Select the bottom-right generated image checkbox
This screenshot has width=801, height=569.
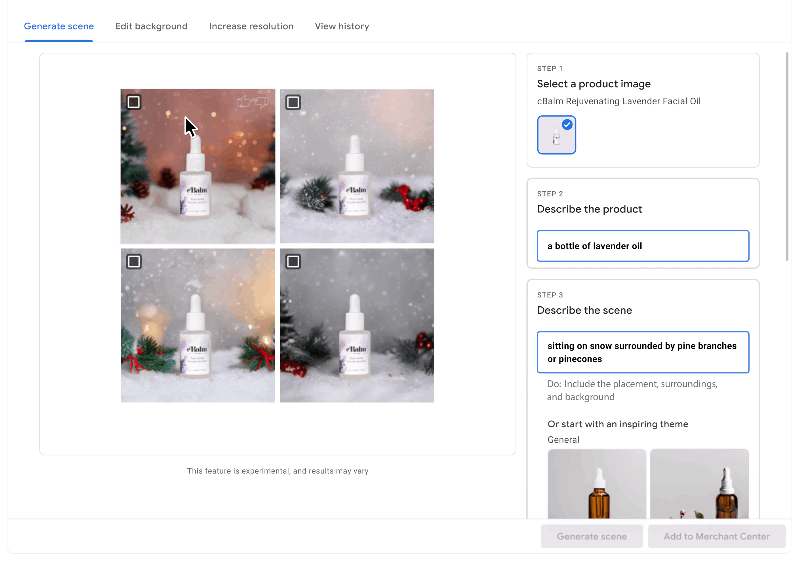(x=293, y=261)
